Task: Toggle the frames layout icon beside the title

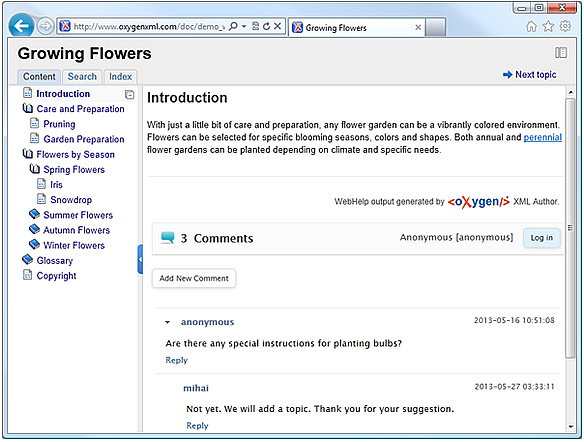Action: point(561,53)
